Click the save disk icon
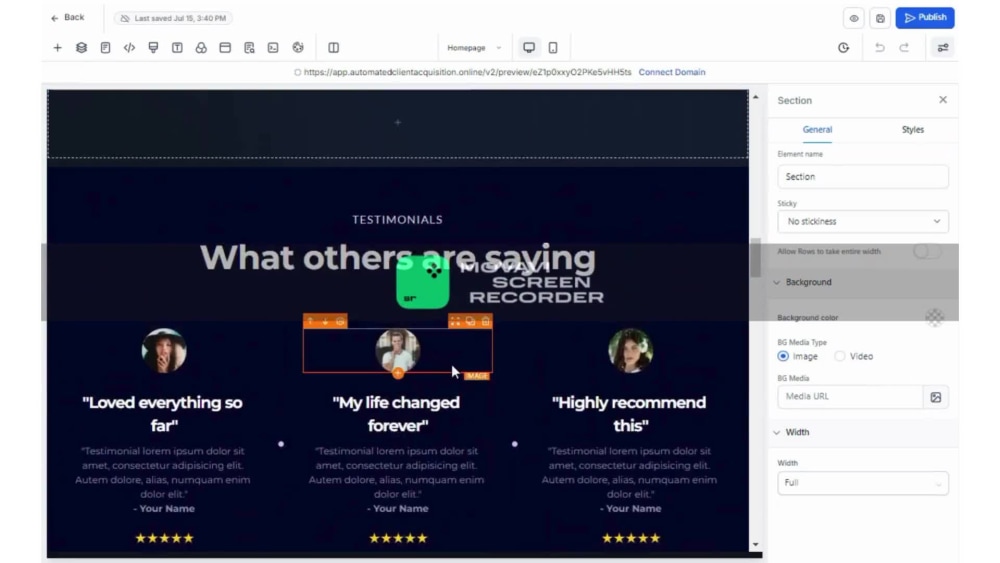 [x=880, y=18]
